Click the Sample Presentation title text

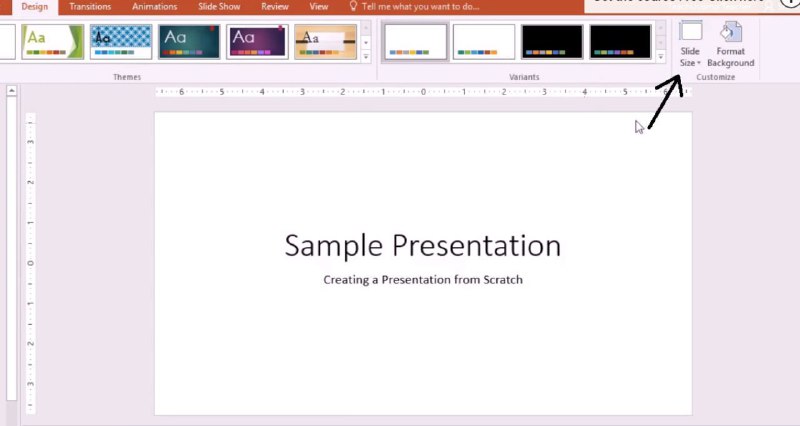pyautogui.click(x=422, y=246)
